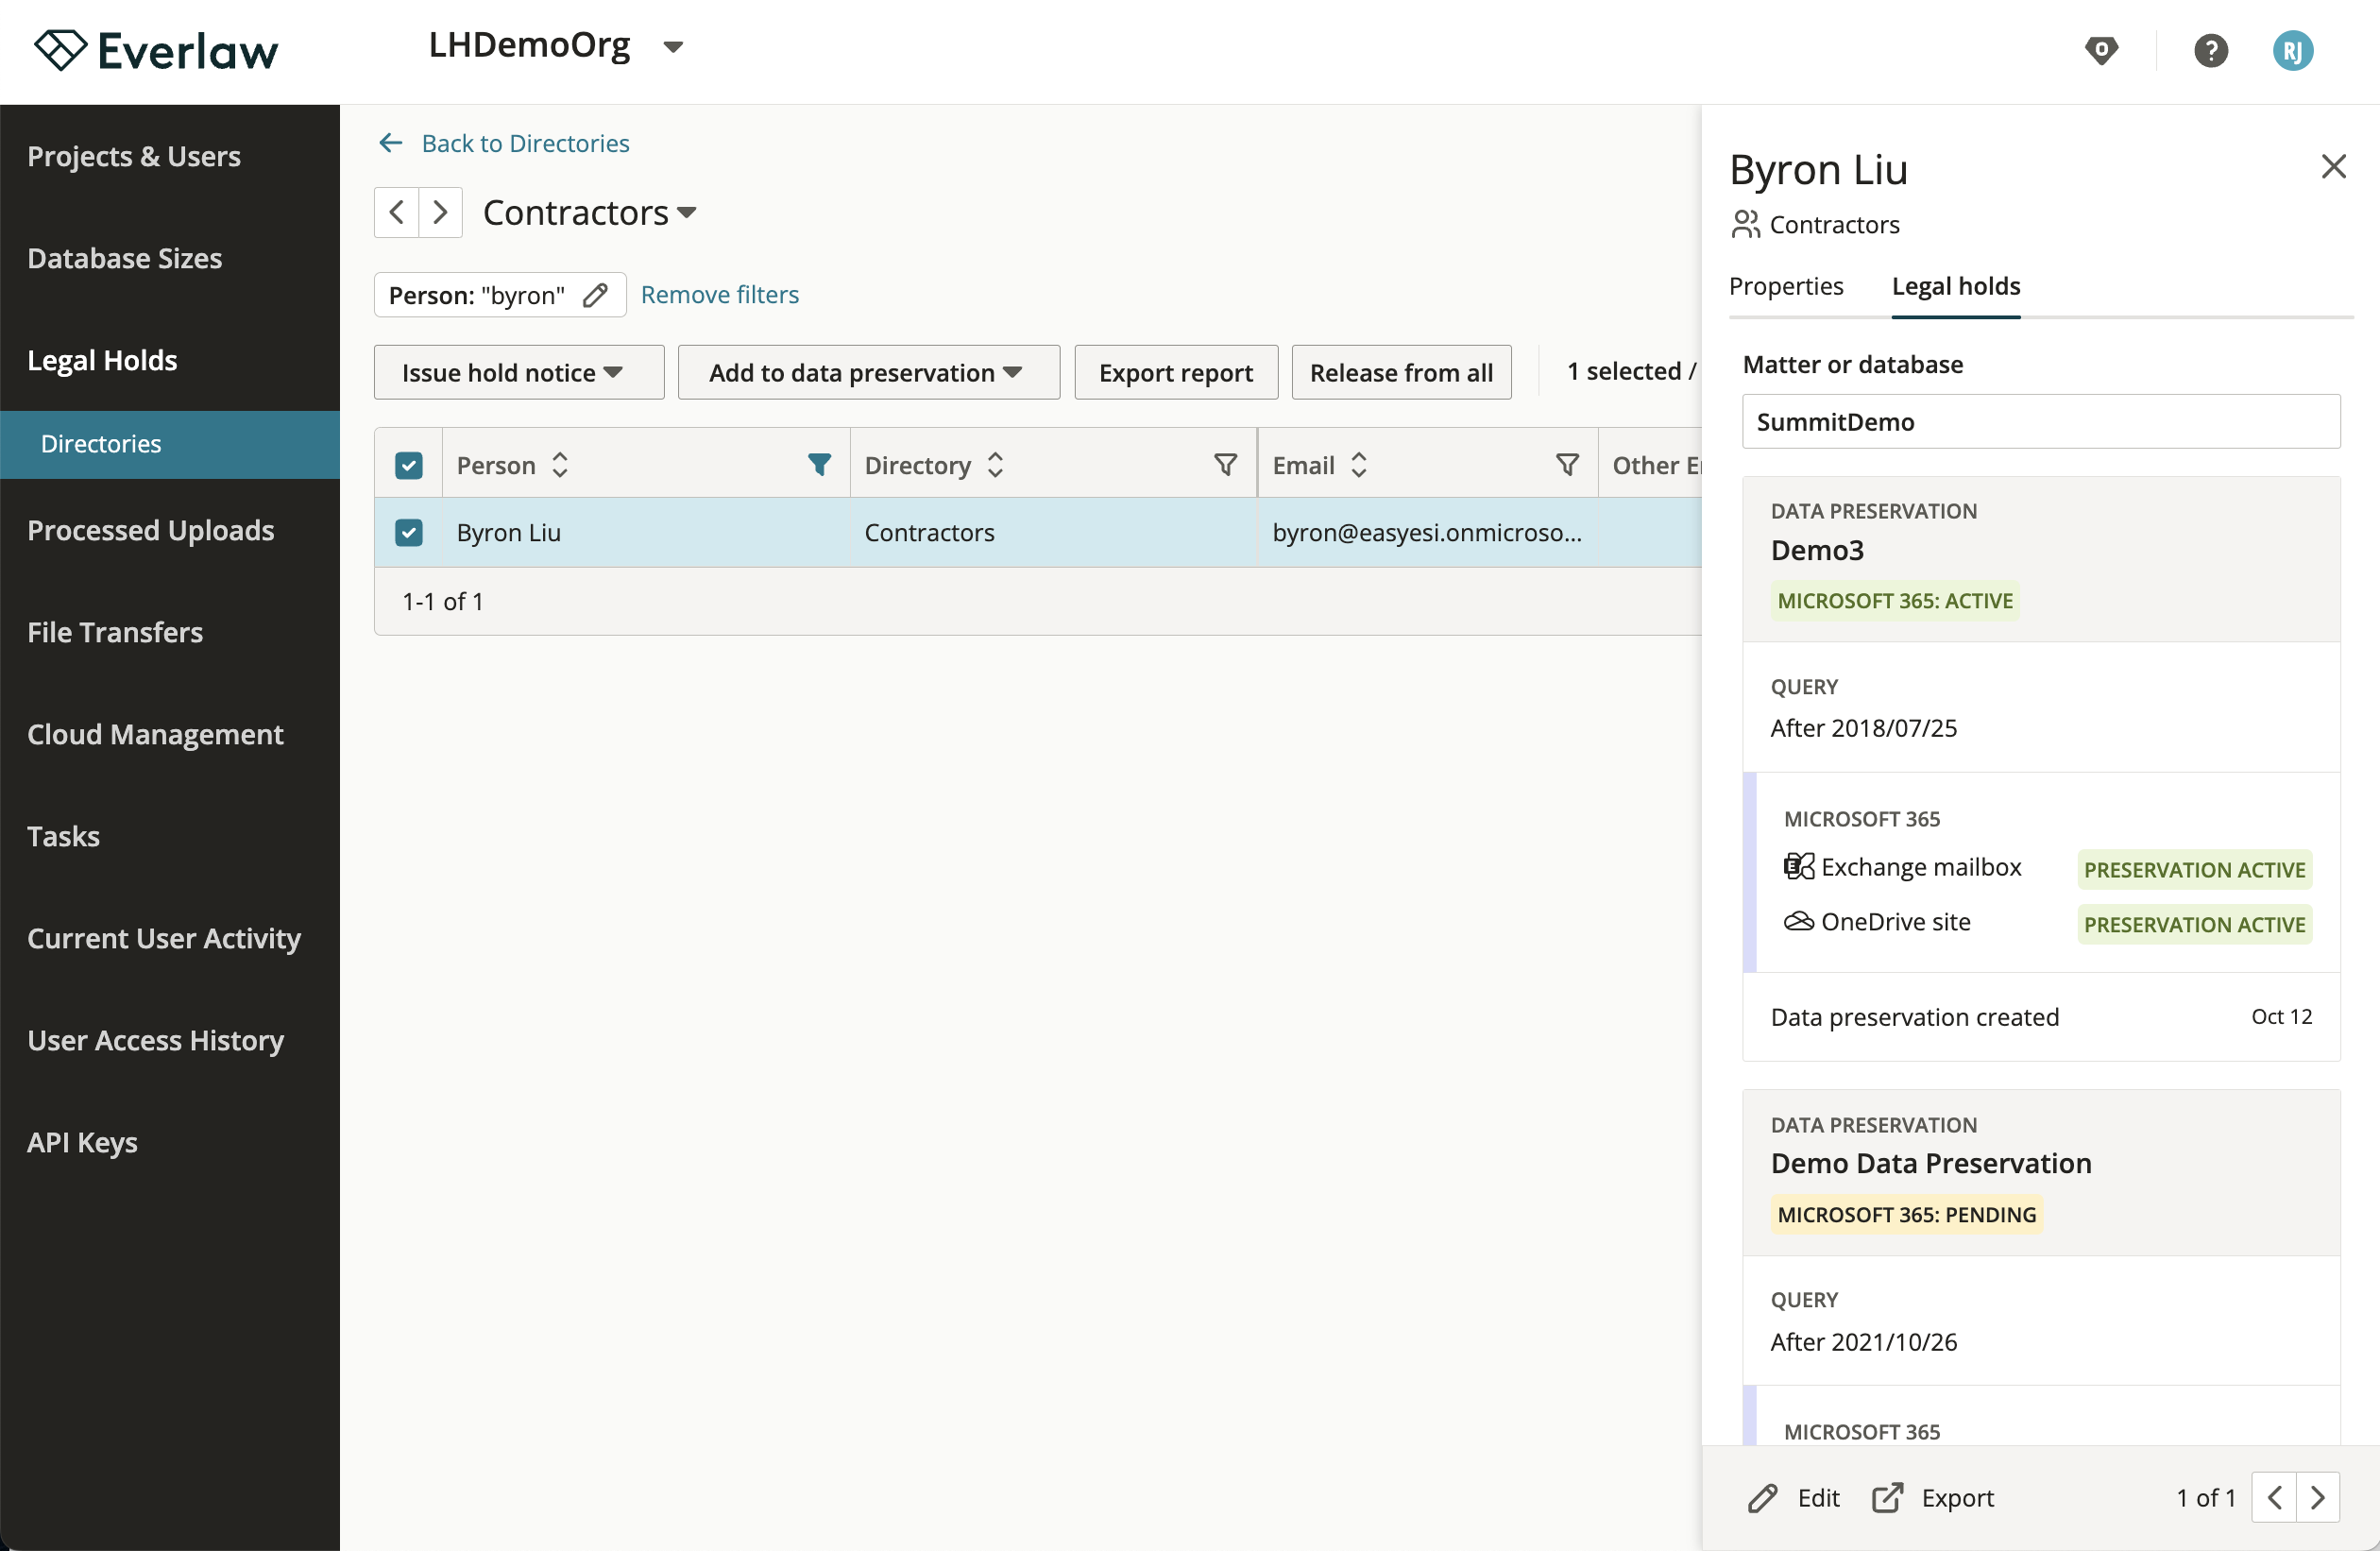Open Database Sizes in sidebar

[x=125, y=258]
